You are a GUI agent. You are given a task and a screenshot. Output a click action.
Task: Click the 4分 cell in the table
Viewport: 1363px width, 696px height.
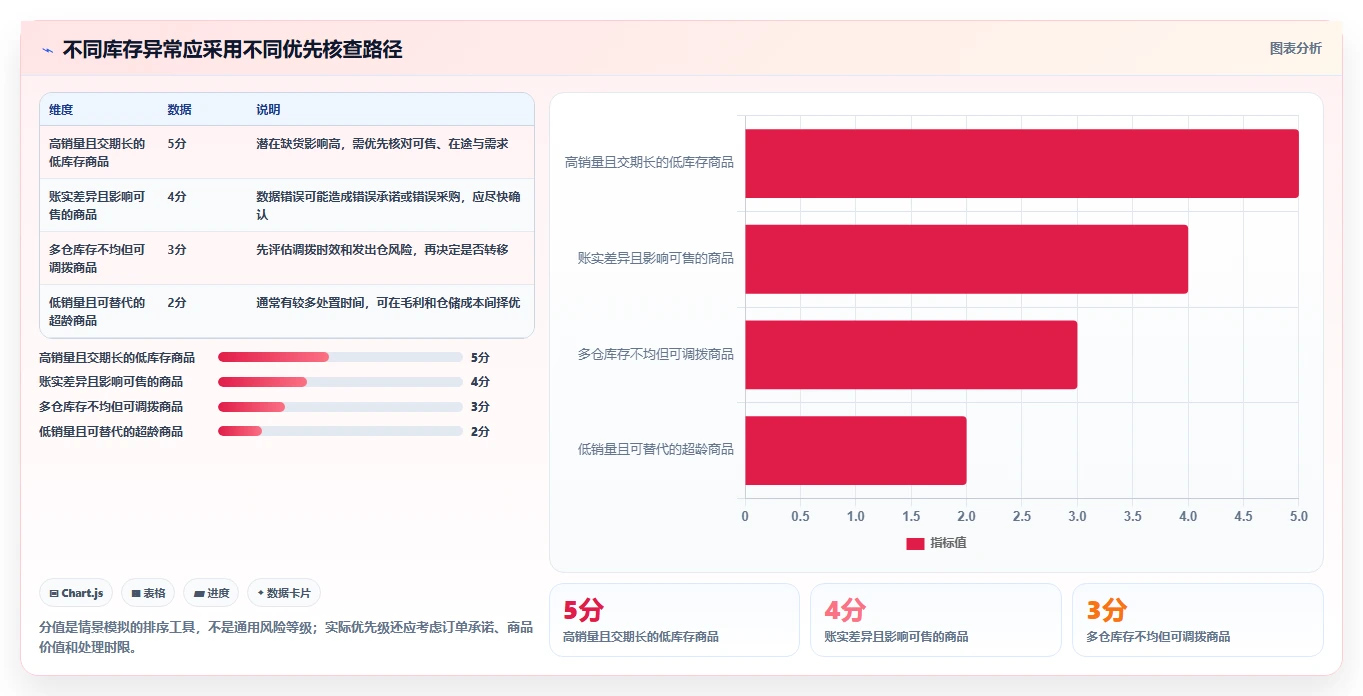[177, 197]
